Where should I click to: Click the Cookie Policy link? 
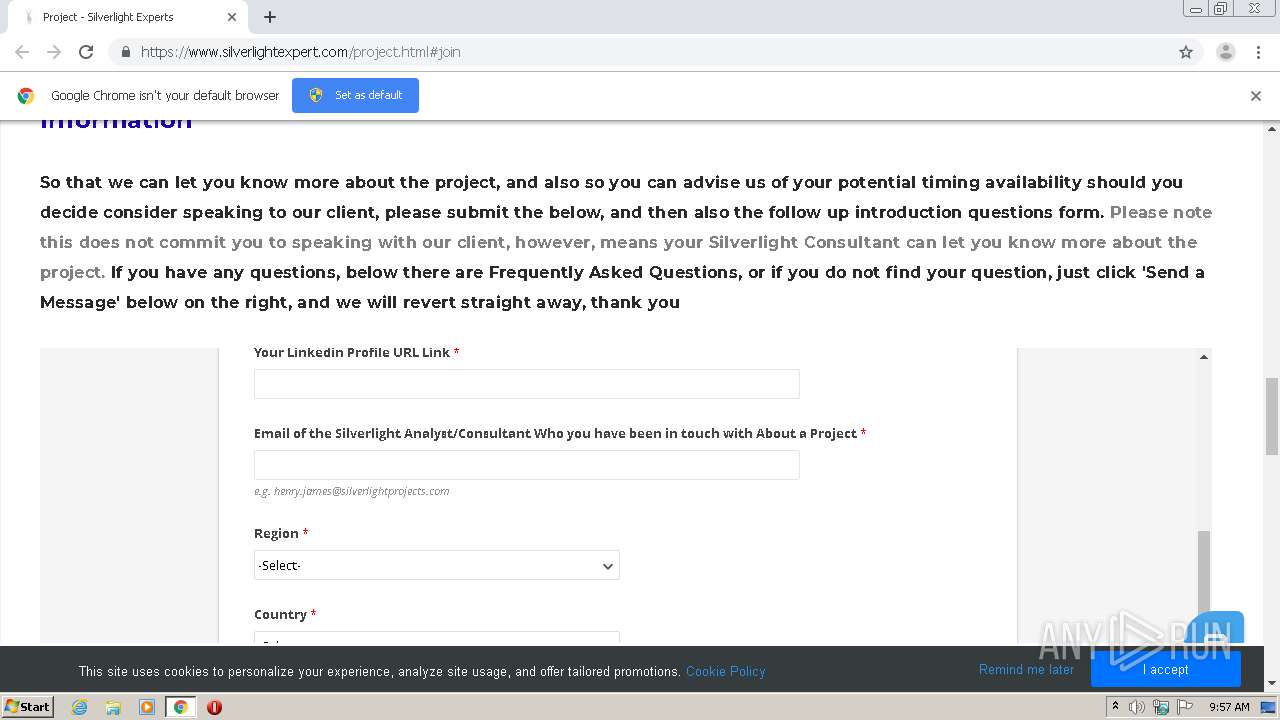[726, 671]
